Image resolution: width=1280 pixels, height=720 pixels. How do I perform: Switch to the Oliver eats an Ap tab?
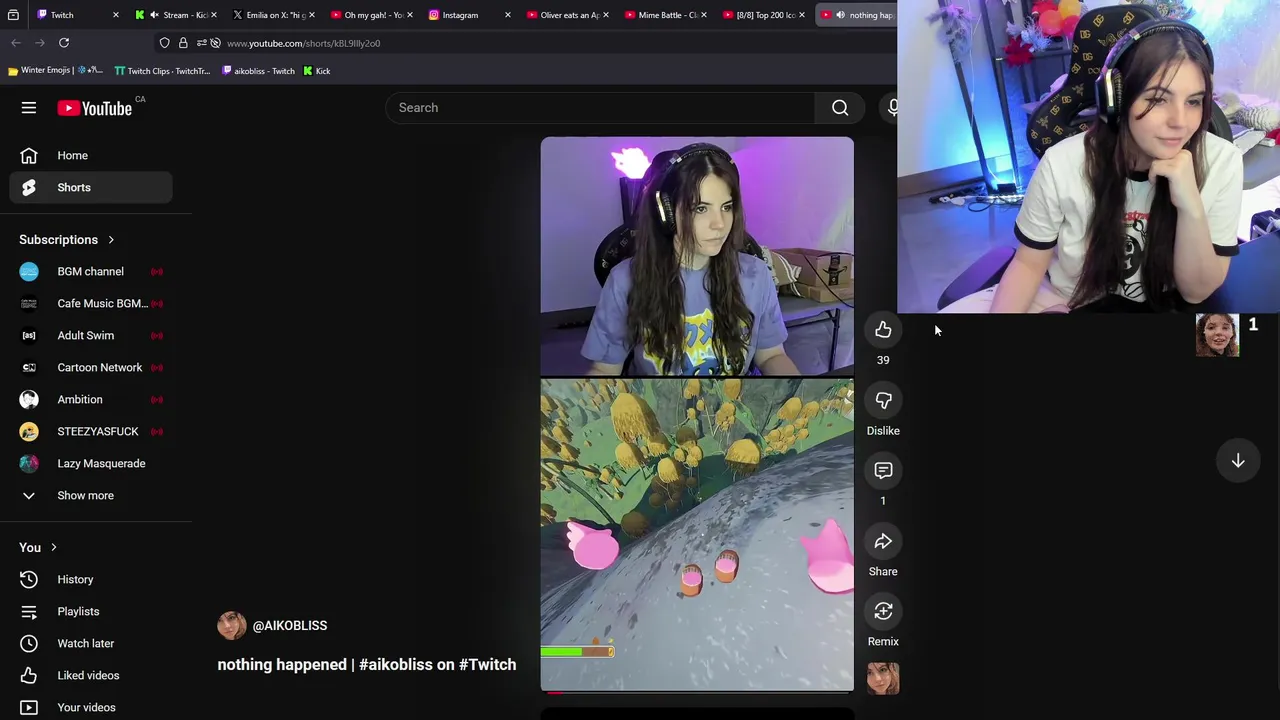569,15
